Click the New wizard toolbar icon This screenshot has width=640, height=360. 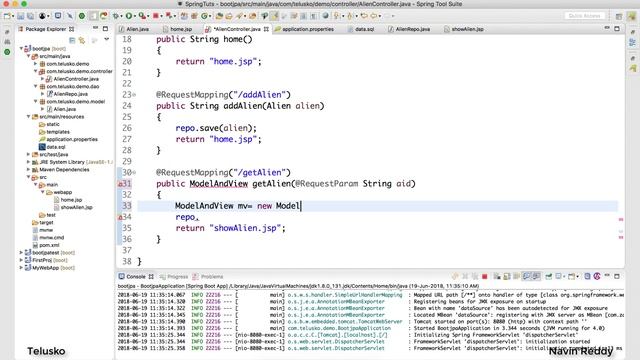[x=7, y=16]
